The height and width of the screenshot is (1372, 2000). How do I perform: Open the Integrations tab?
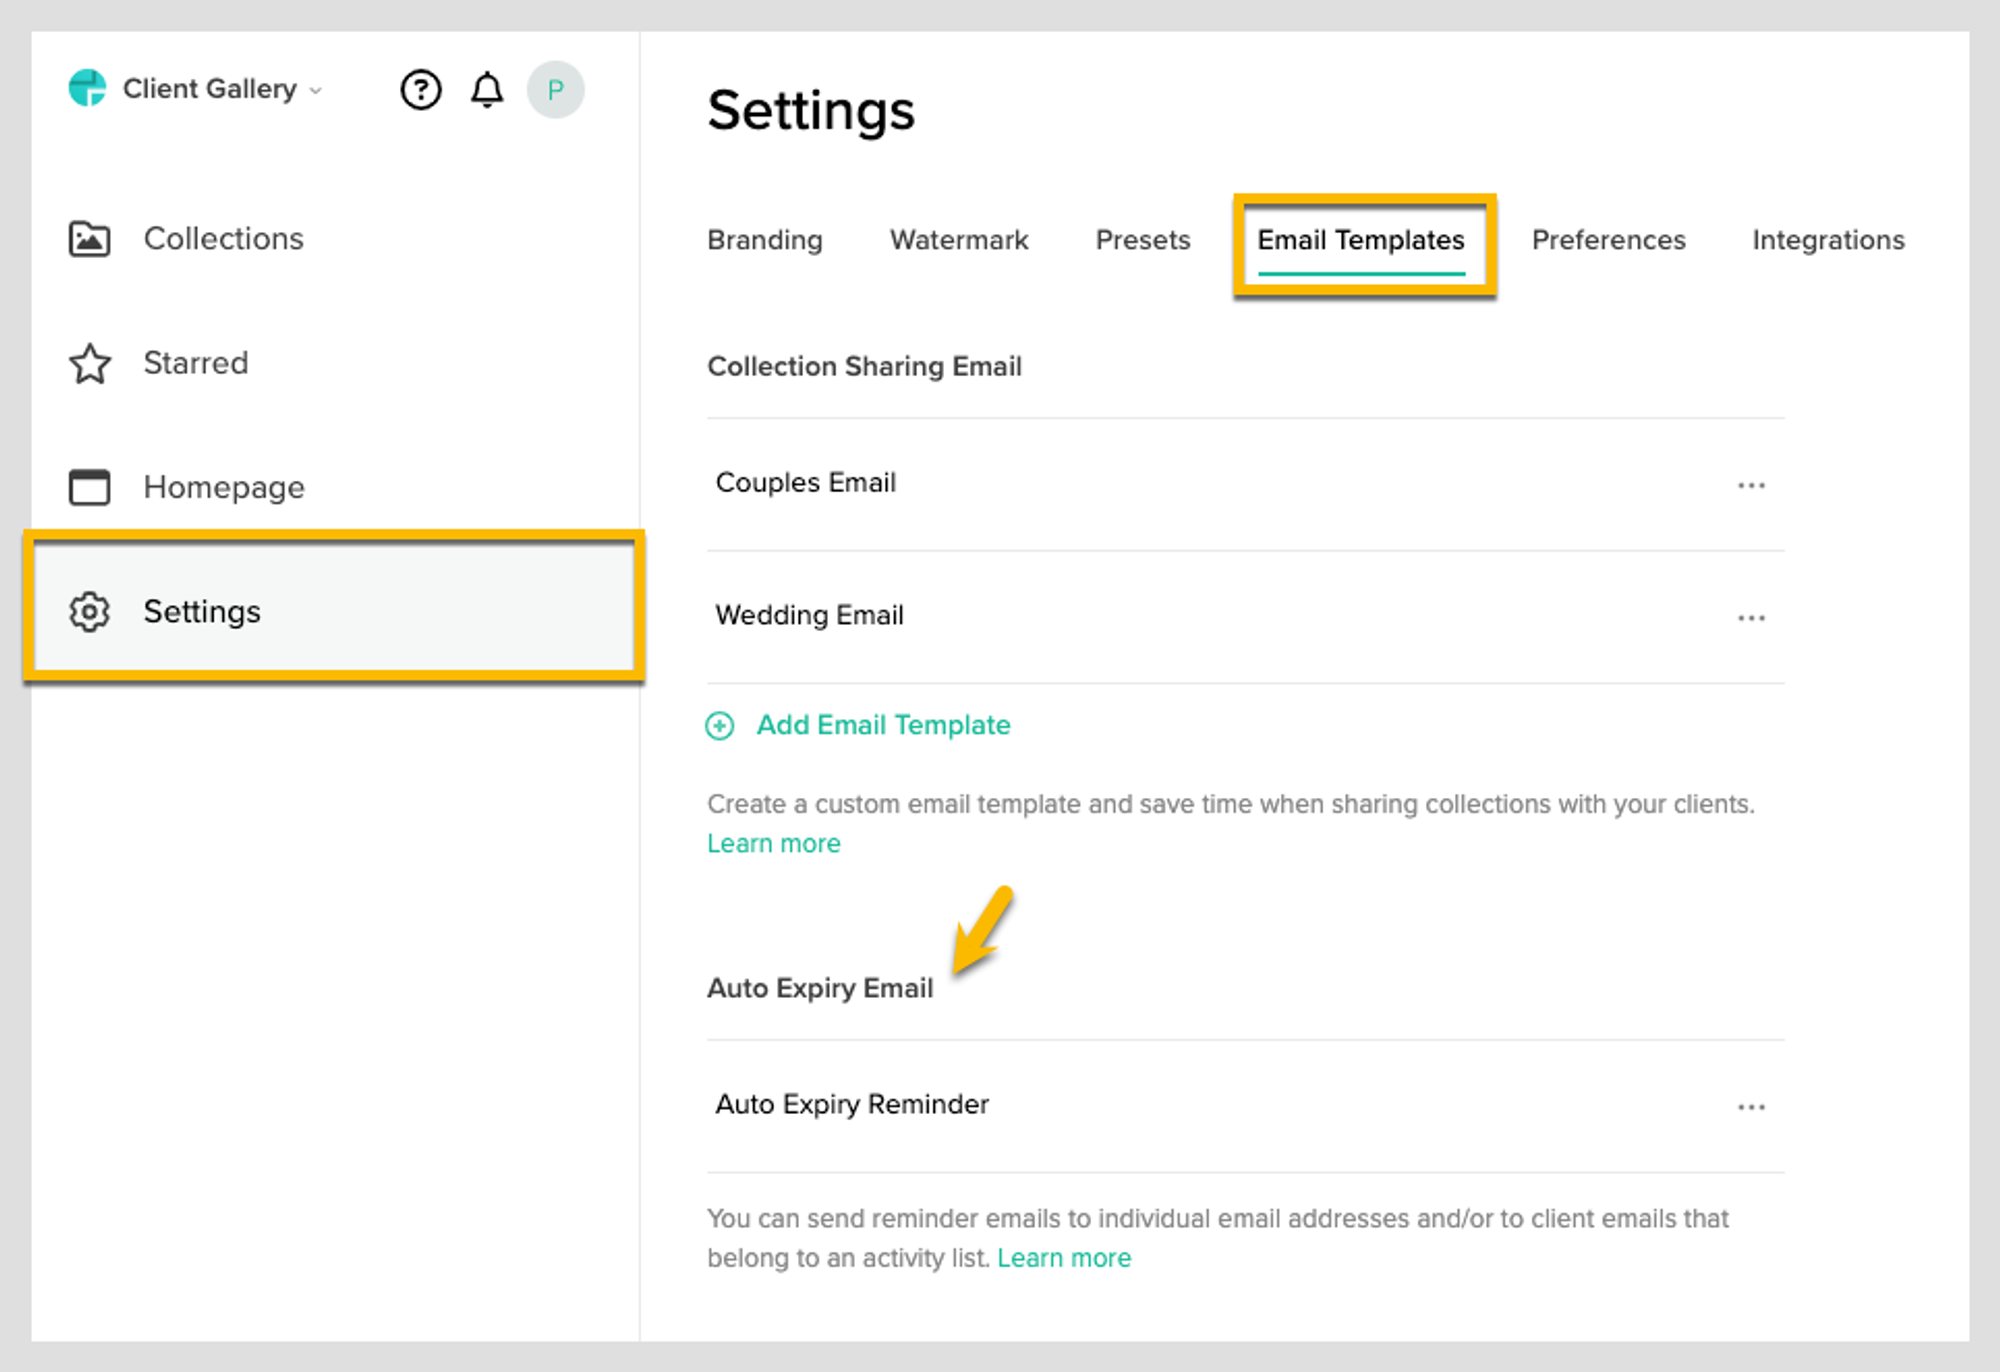[x=1828, y=240]
